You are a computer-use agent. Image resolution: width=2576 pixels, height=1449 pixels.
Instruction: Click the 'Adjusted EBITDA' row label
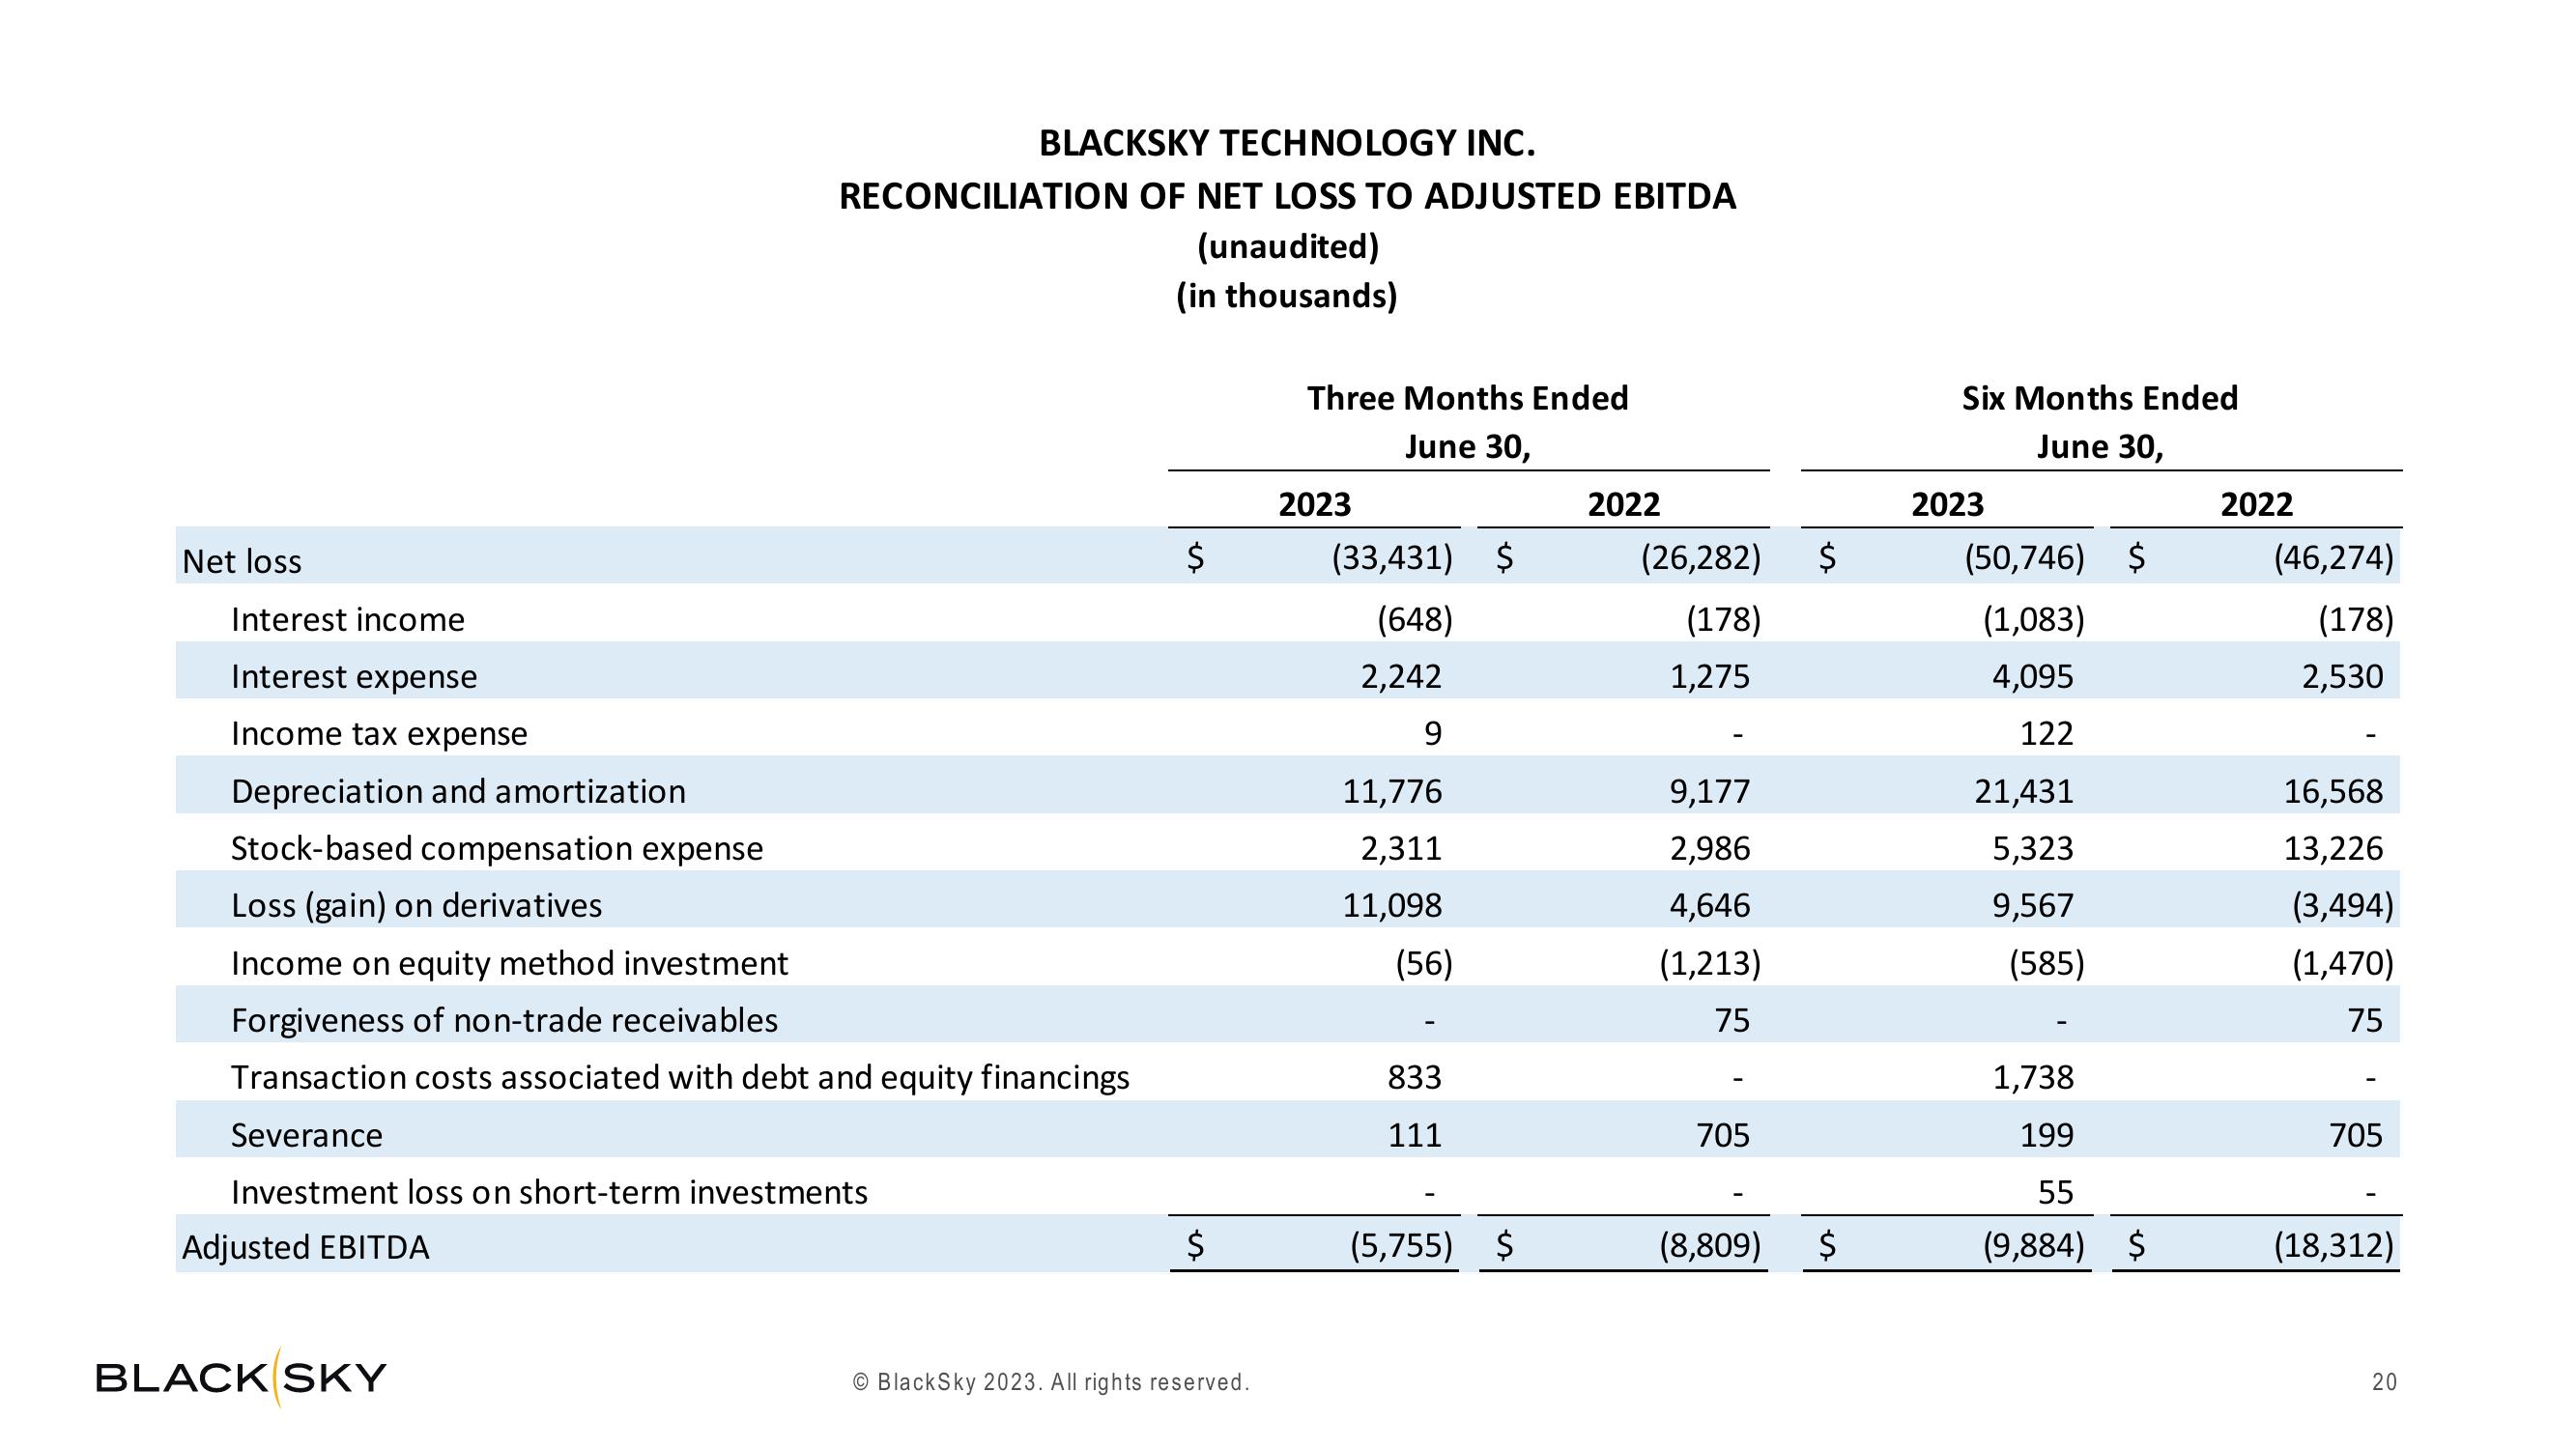click(305, 1248)
